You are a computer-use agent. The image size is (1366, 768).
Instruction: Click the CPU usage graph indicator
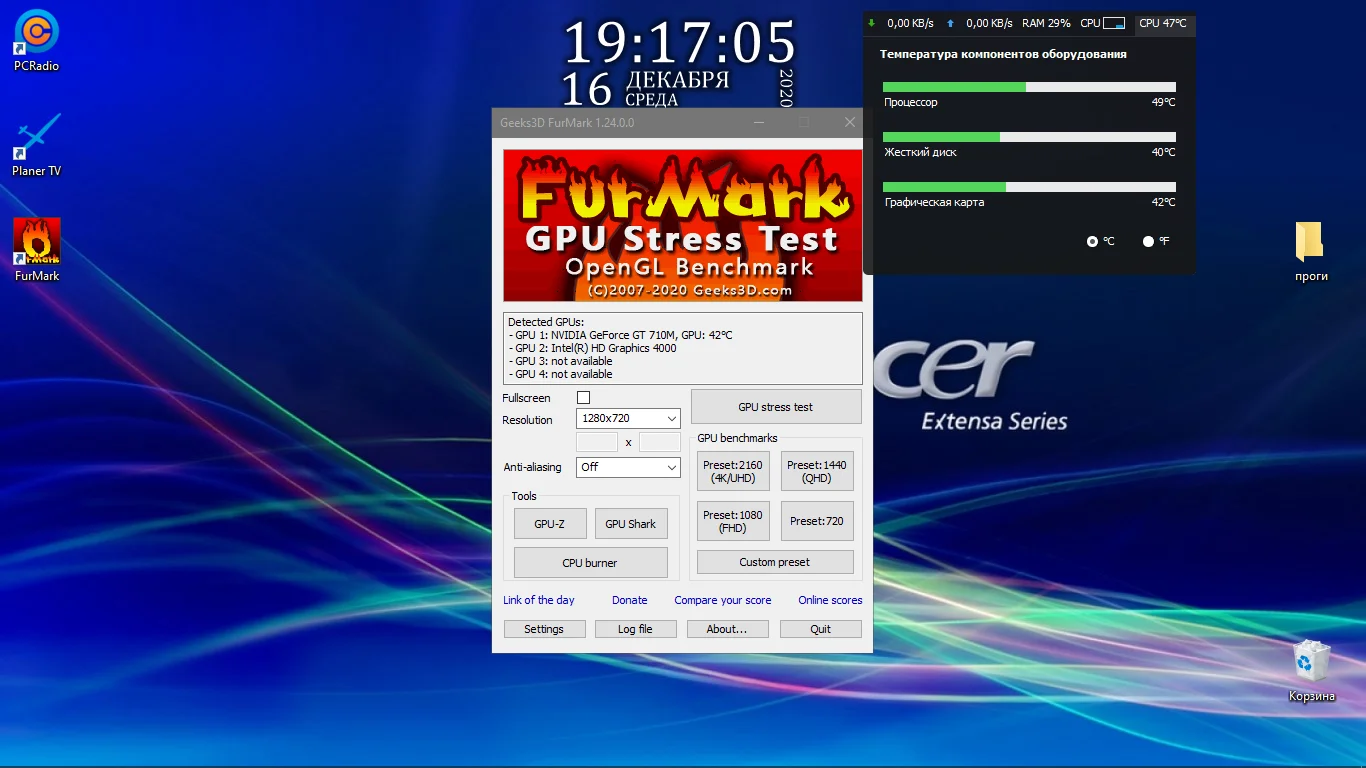(1114, 23)
